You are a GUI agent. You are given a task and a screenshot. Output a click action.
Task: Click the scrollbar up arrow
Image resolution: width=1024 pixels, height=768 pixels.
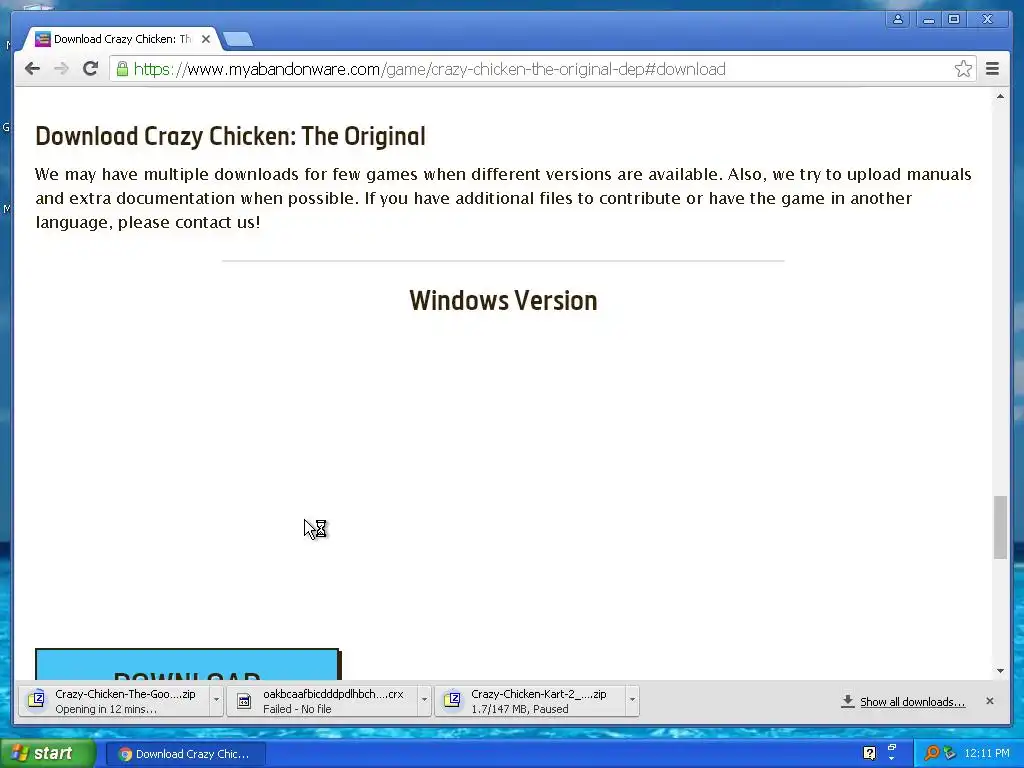pos(1000,97)
